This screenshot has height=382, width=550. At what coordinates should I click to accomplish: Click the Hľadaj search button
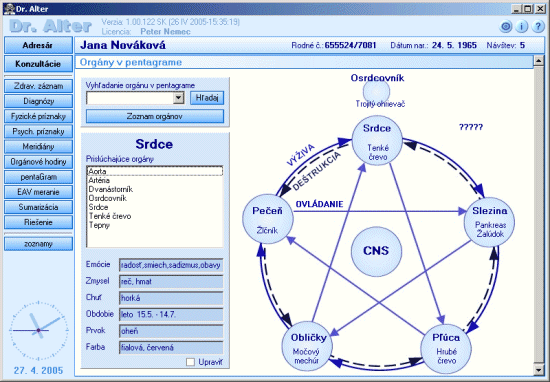207,98
